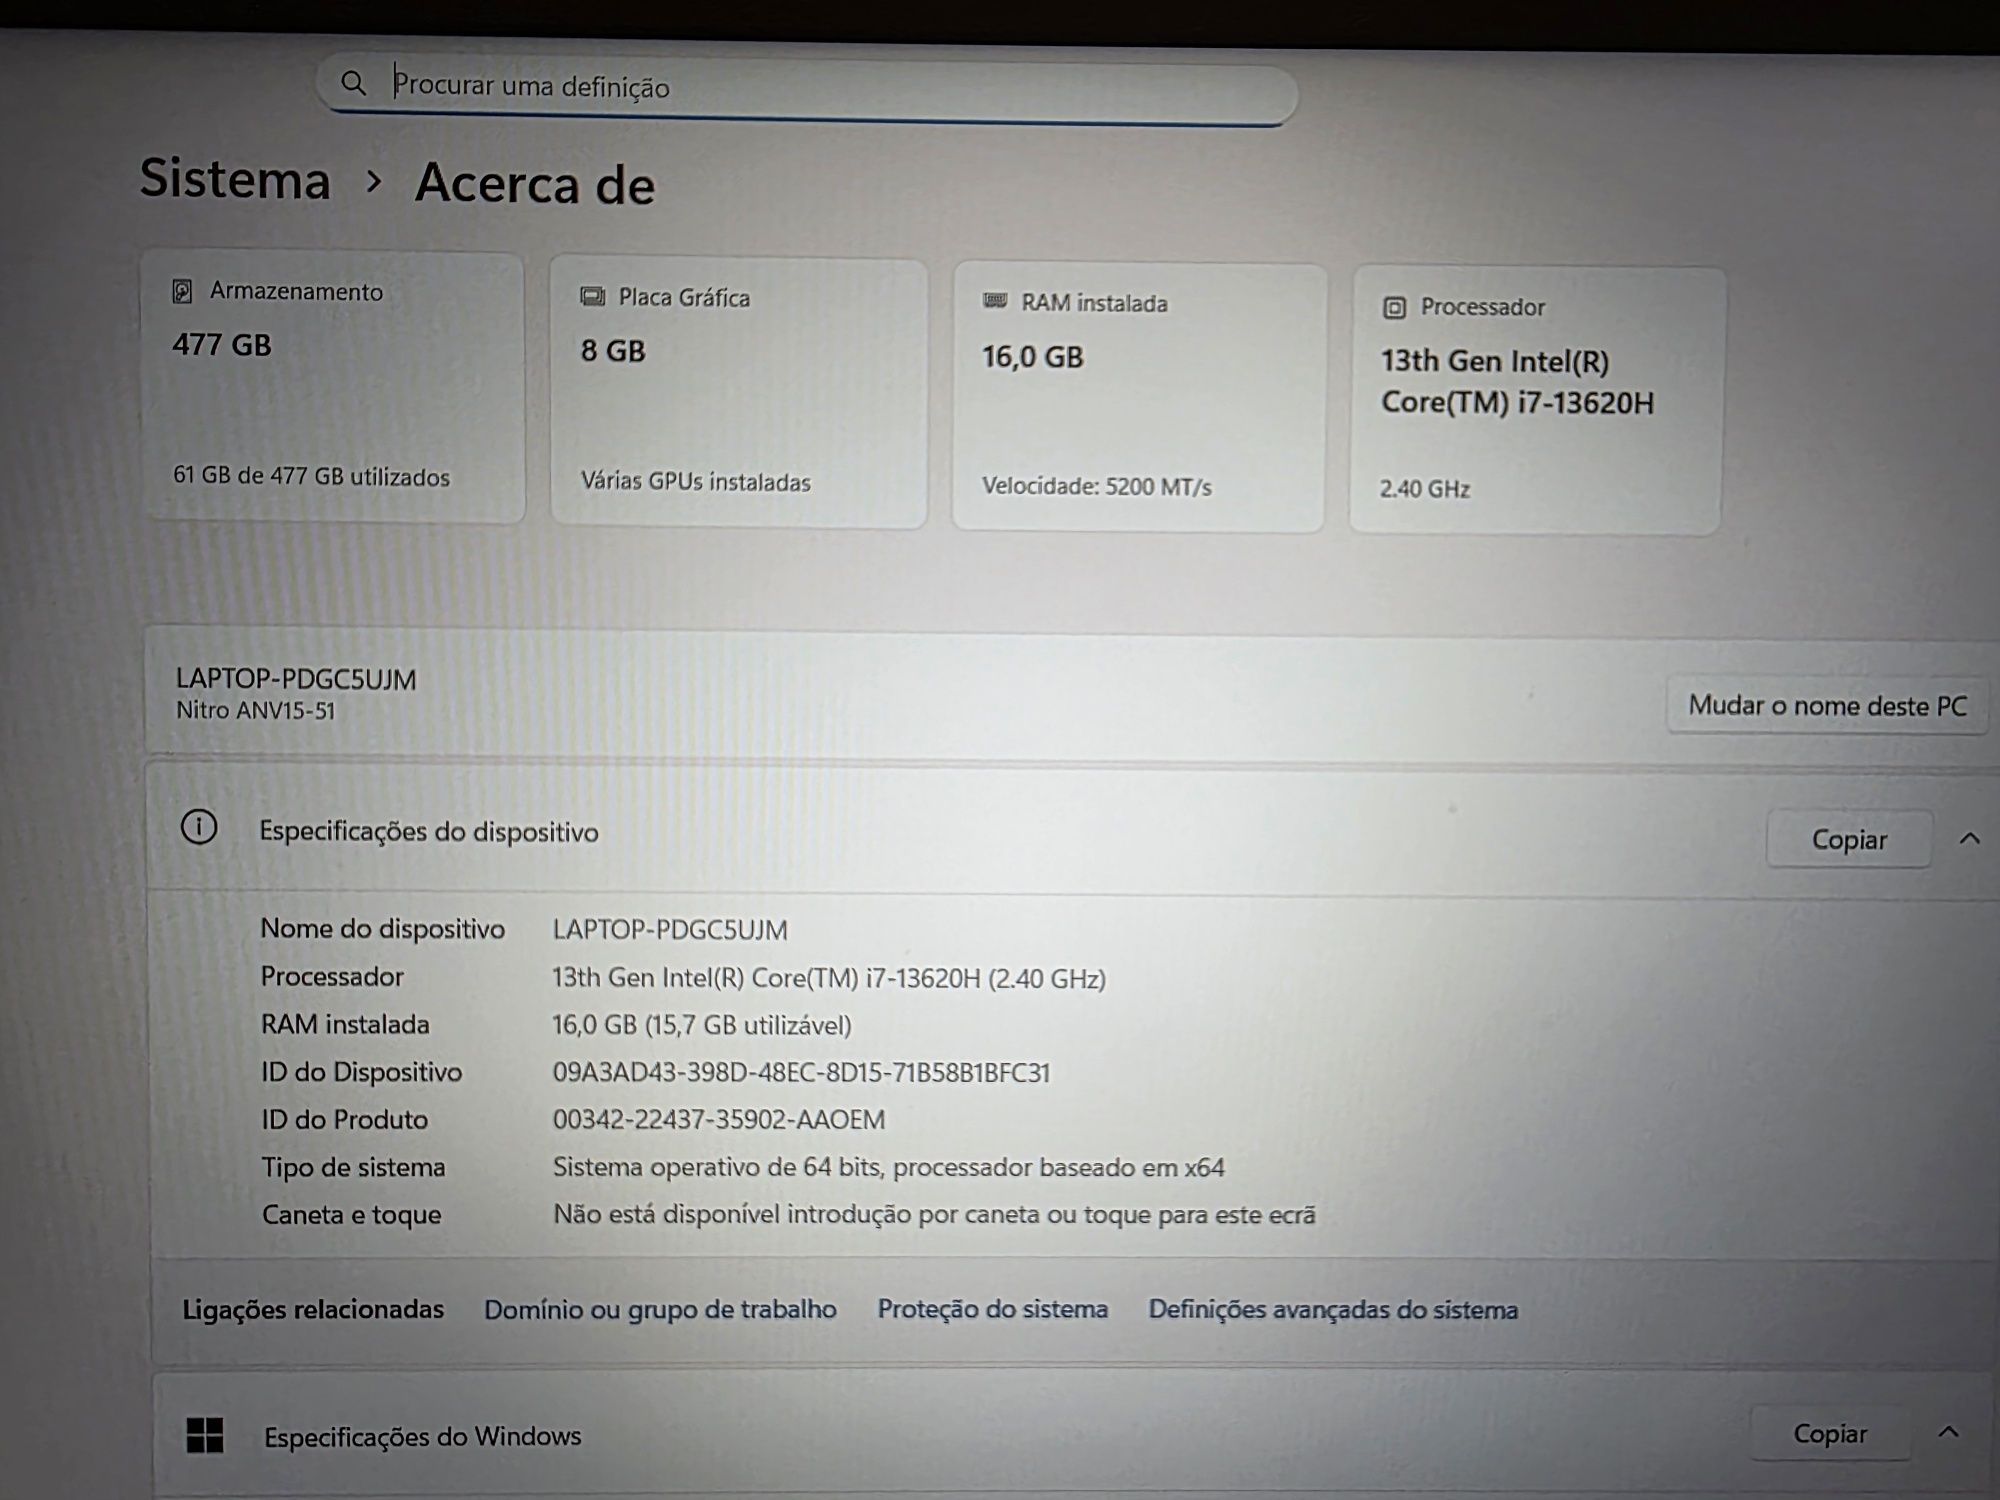Click the RAM instalada icon
The height and width of the screenshot is (1500, 2000).
pos(995,301)
